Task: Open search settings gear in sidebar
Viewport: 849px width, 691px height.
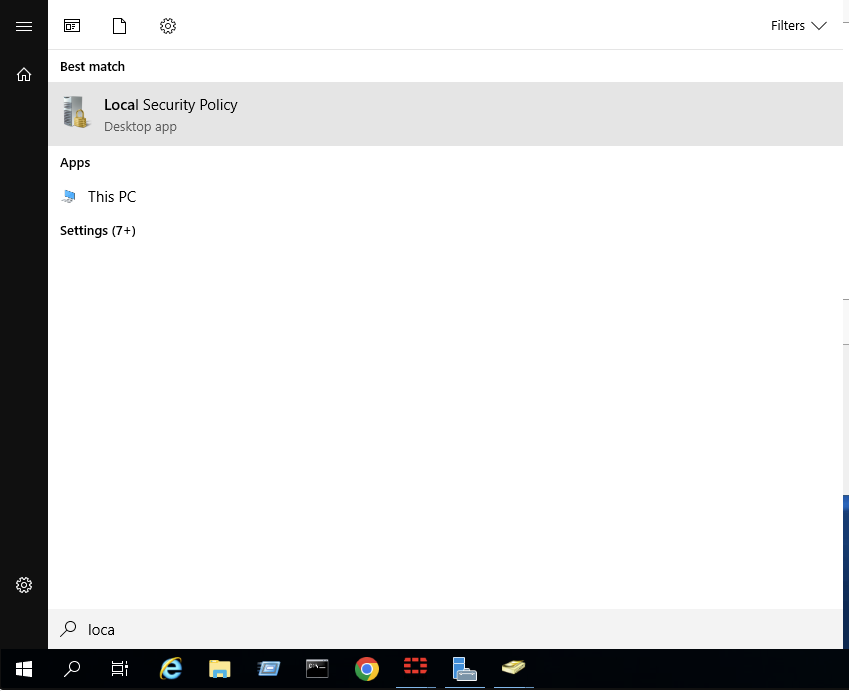Action: click(x=24, y=585)
